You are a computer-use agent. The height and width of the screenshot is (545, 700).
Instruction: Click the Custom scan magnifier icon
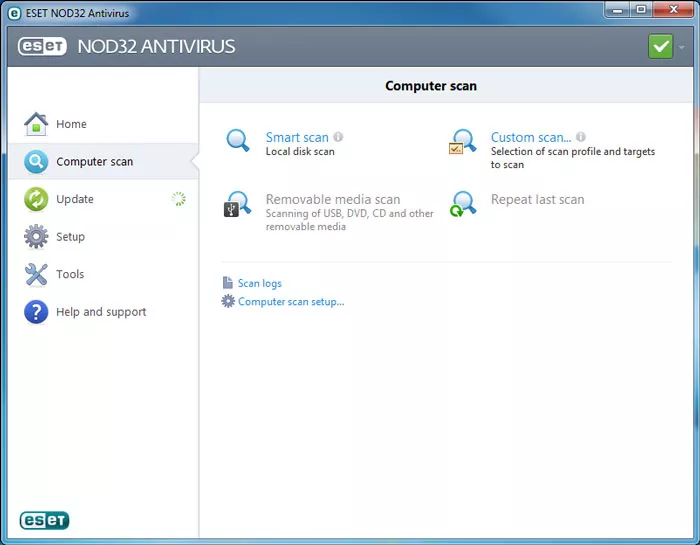[462, 142]
